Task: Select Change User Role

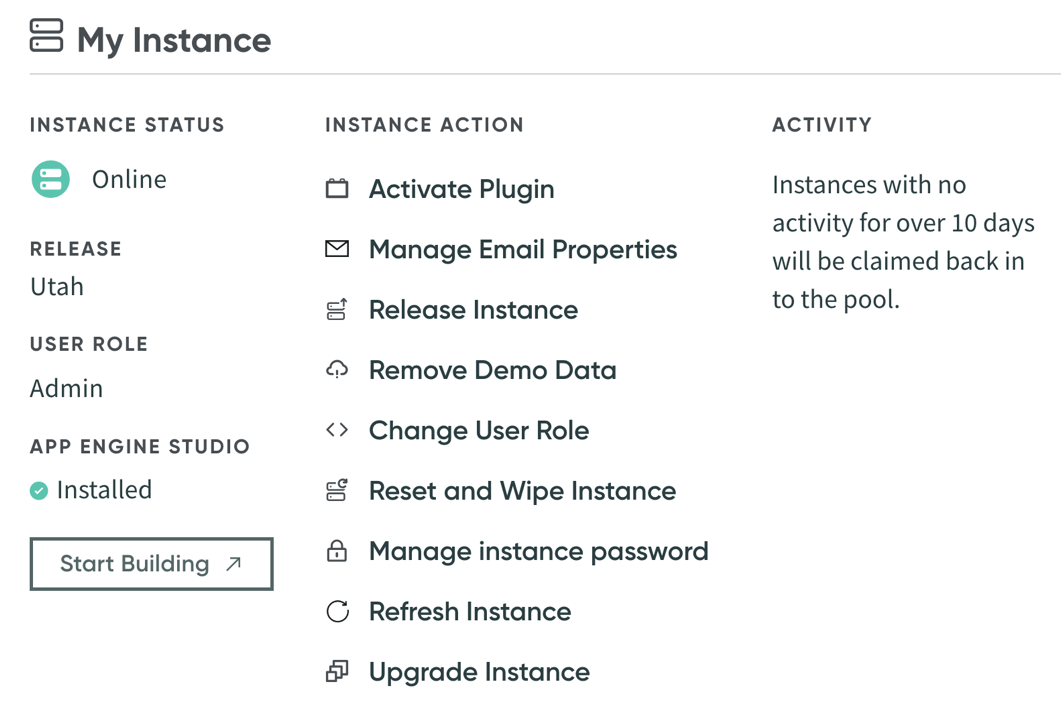Action: point(479,430)
